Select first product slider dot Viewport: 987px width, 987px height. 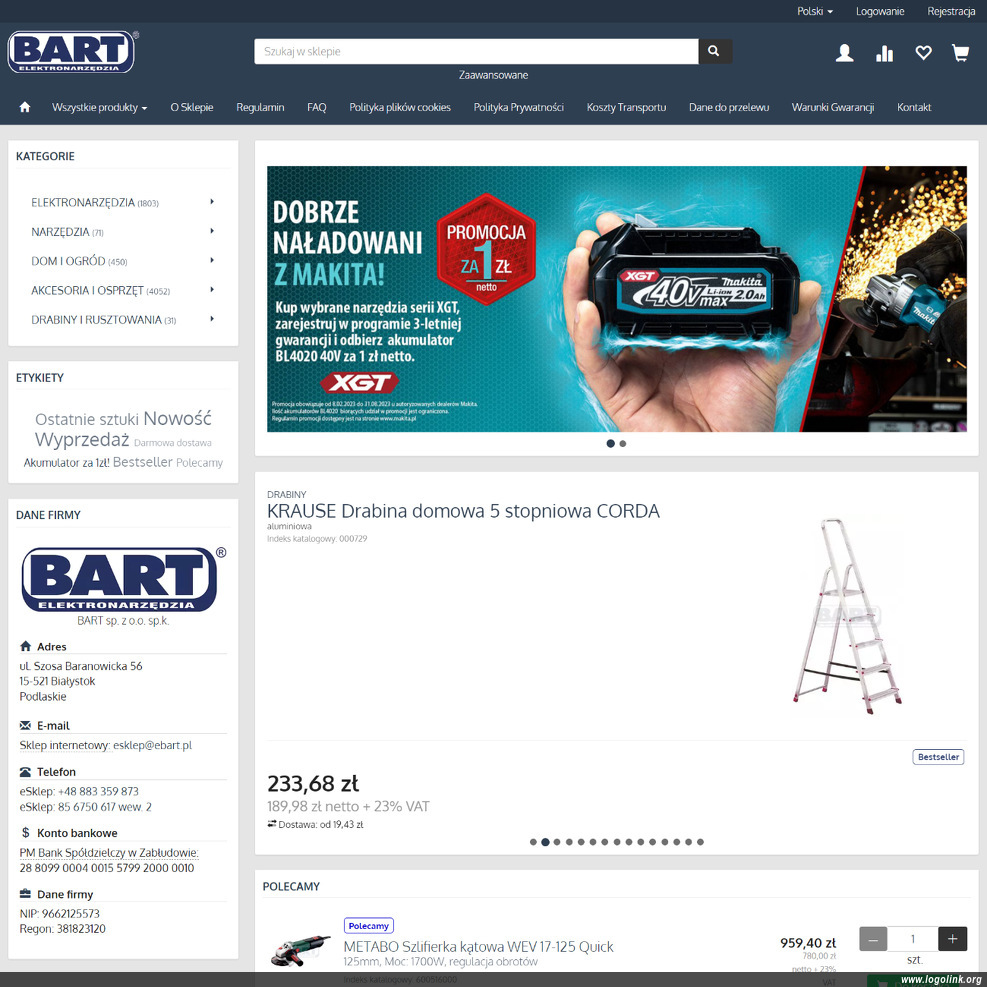[x=533, y=842]
